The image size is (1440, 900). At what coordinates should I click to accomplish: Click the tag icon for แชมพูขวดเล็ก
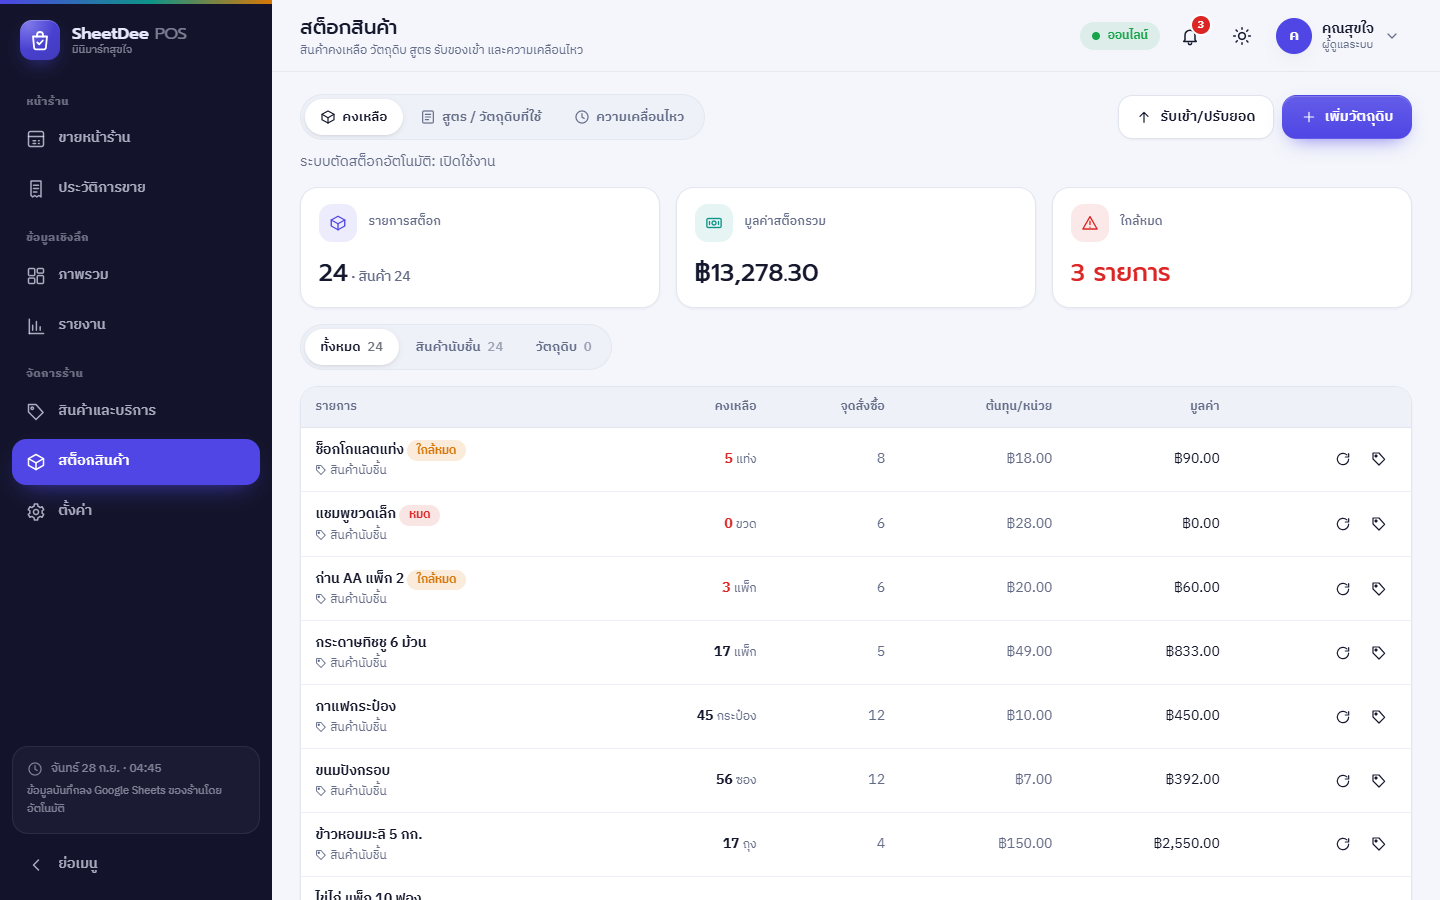pos(1379,524)
